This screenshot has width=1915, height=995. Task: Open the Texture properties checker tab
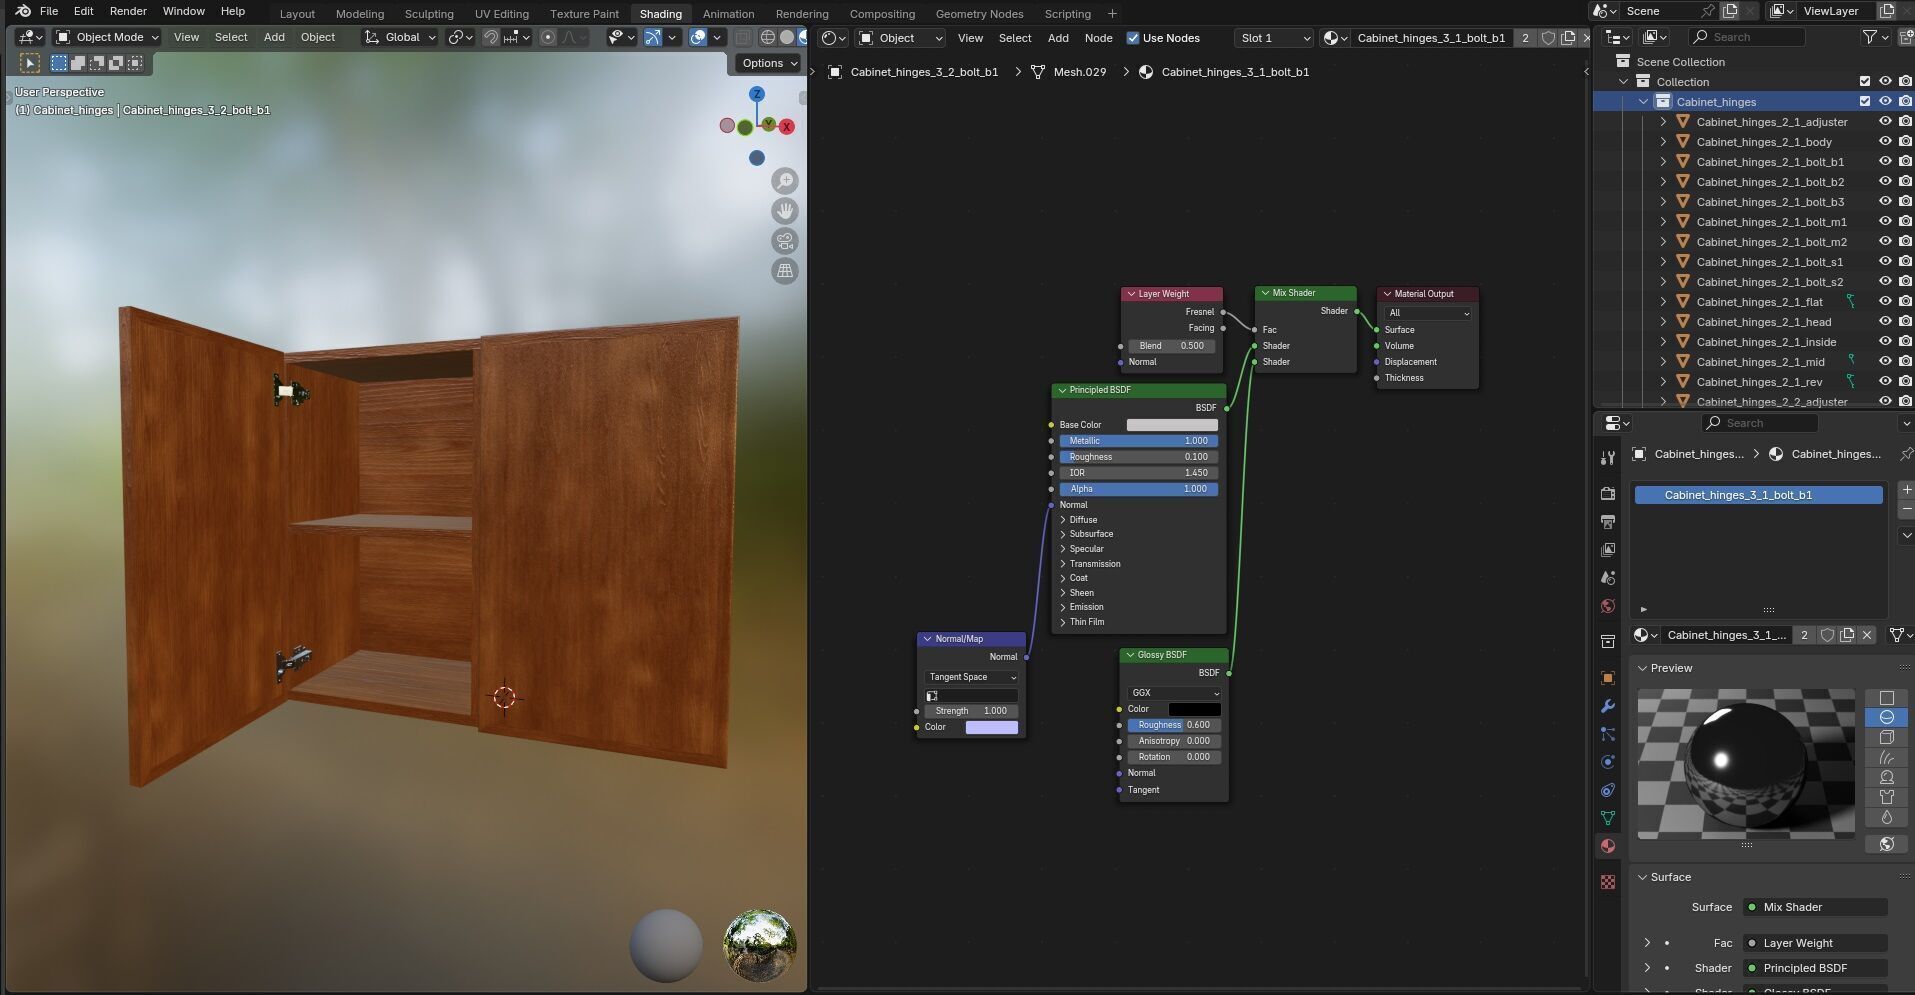tap(1608, 882)
